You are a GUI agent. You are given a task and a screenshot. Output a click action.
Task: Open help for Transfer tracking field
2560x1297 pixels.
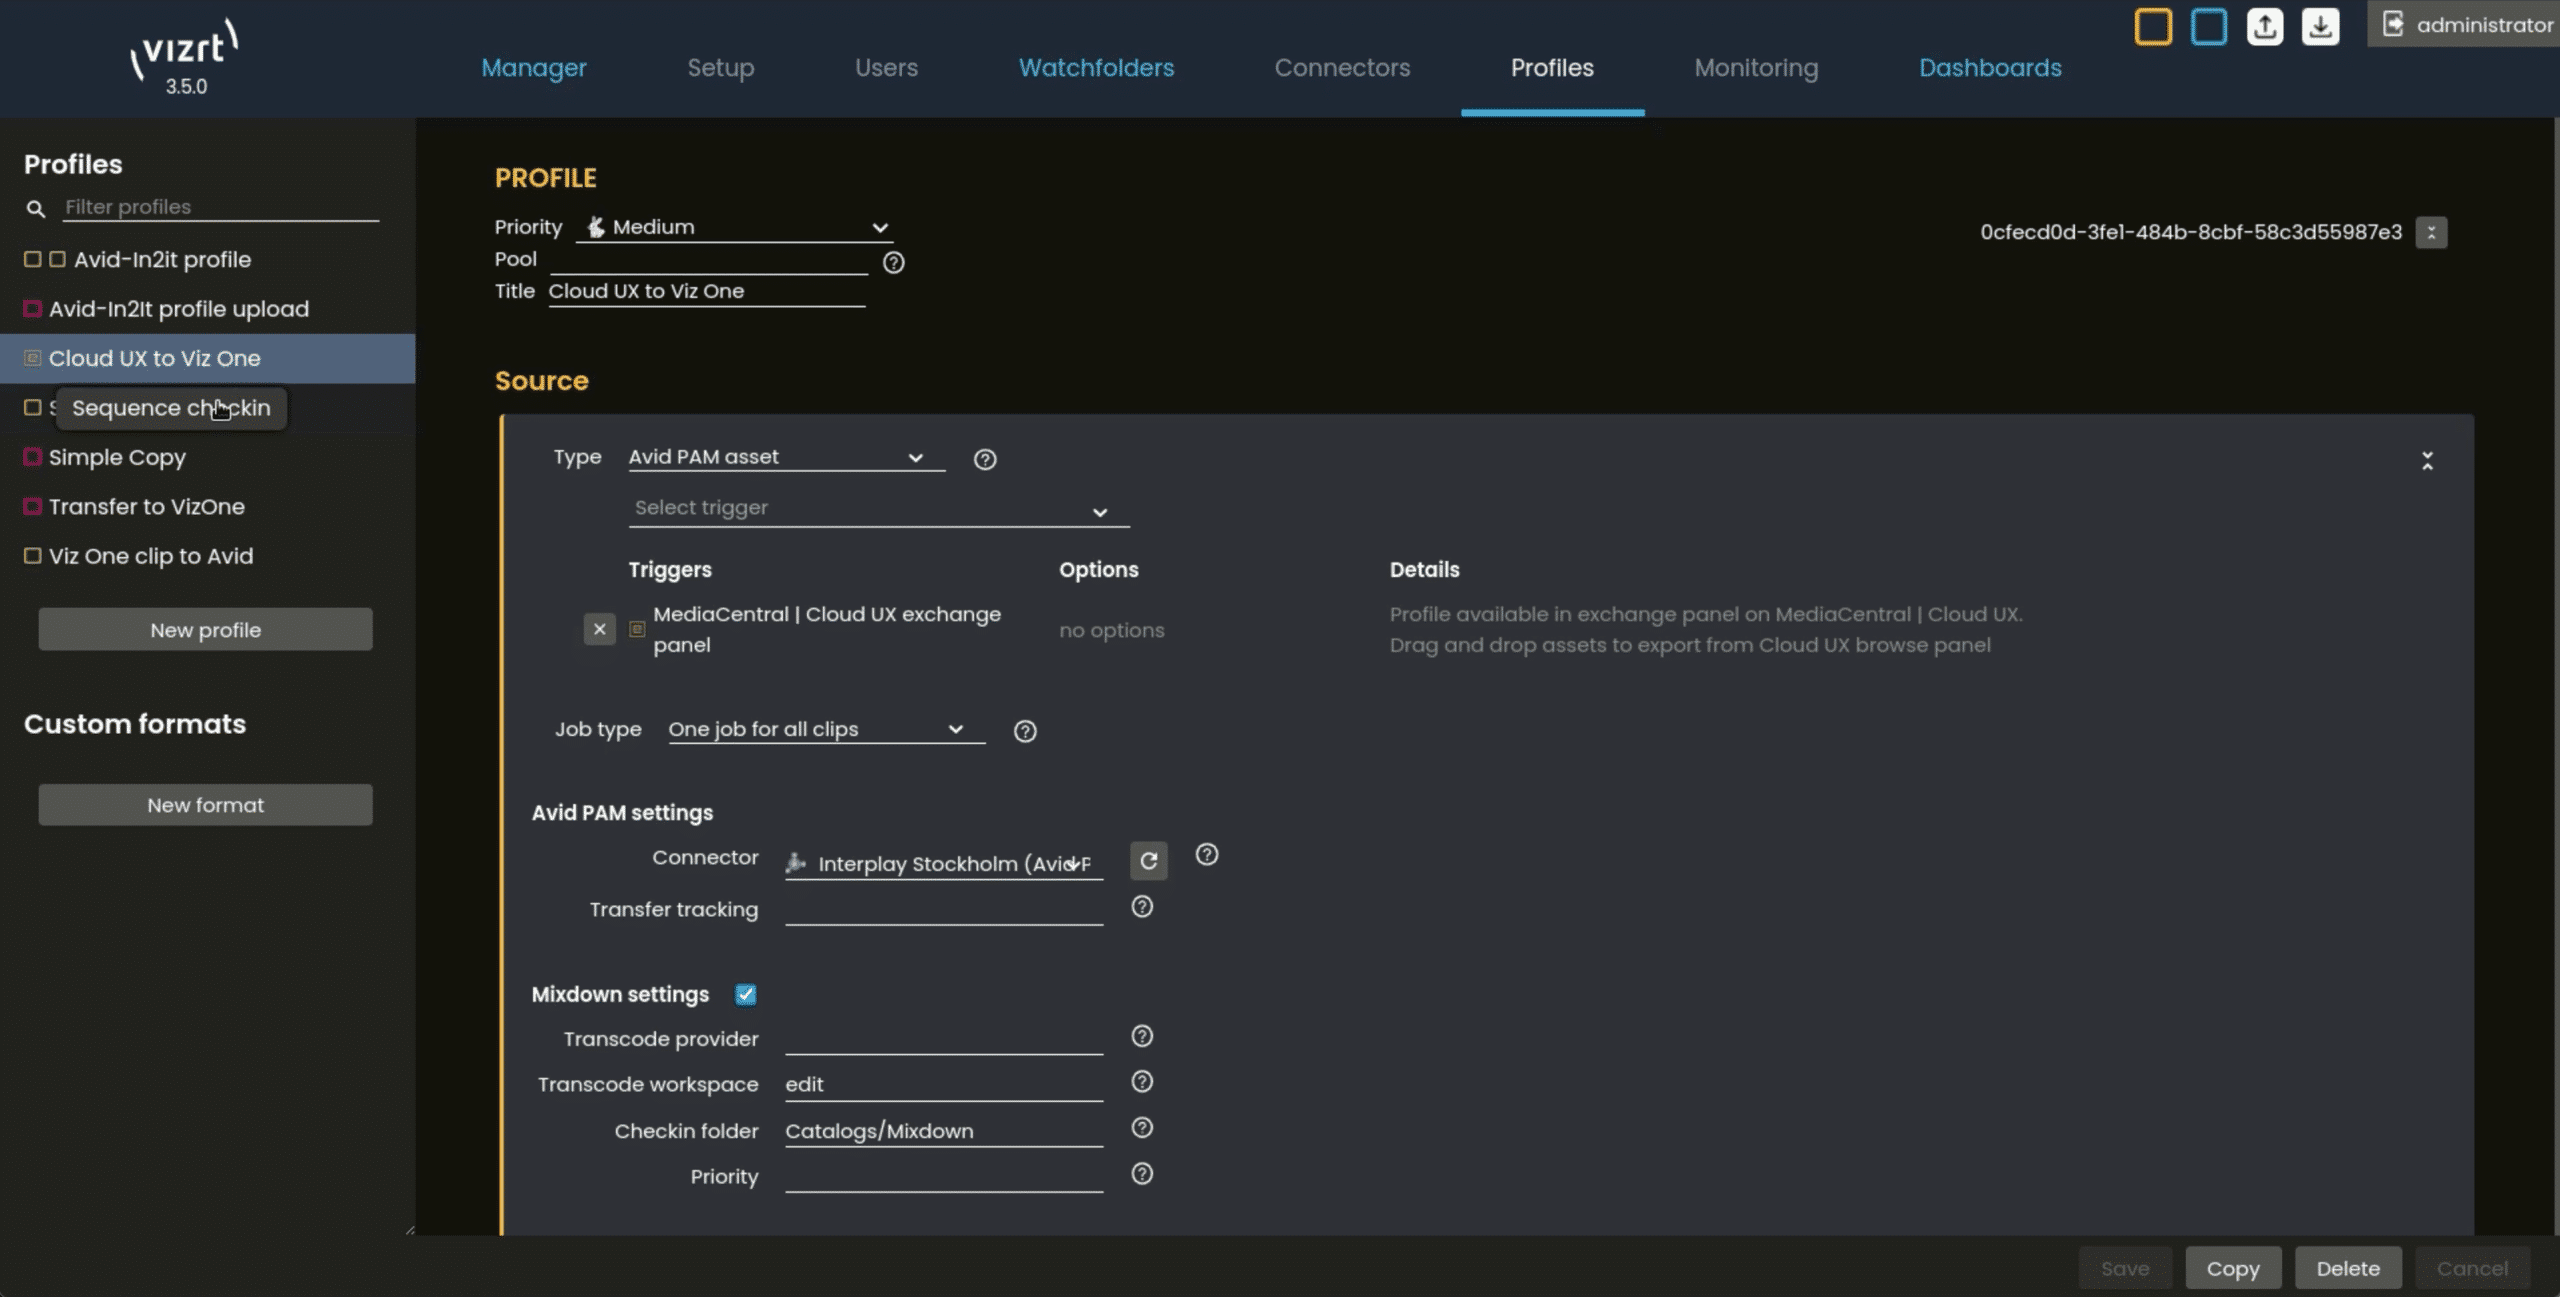1142,907
